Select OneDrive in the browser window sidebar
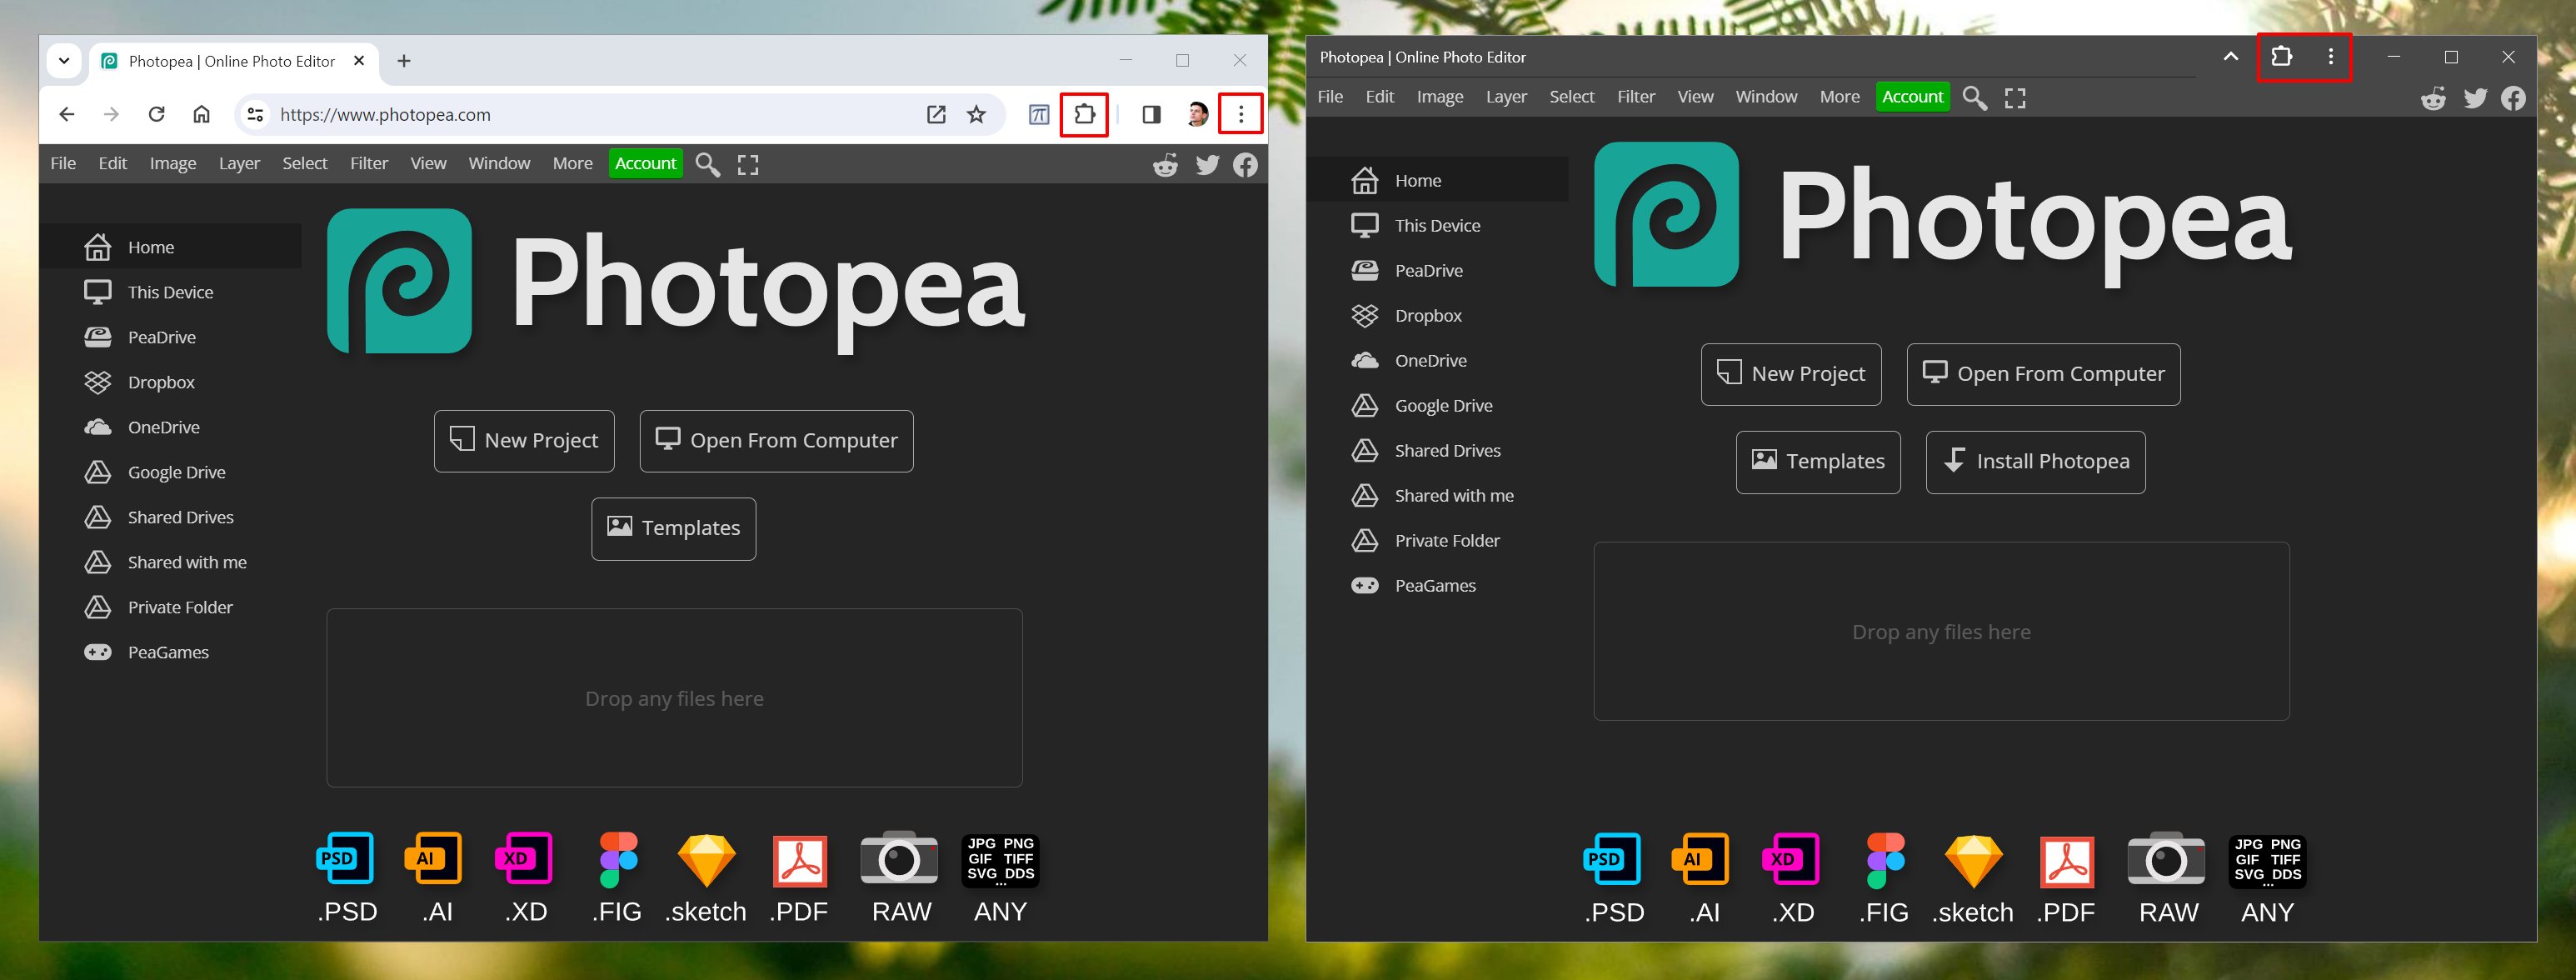The image size is (2576, 980). [170, 427]
